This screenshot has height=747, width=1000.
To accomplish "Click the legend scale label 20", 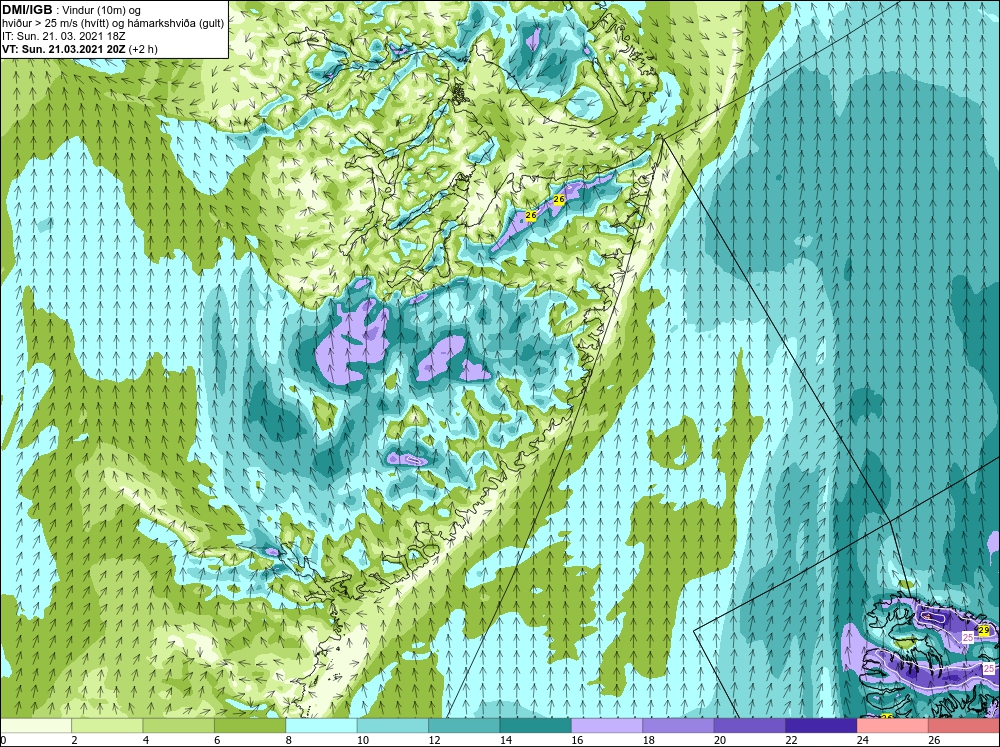I will tap(719, 740).
